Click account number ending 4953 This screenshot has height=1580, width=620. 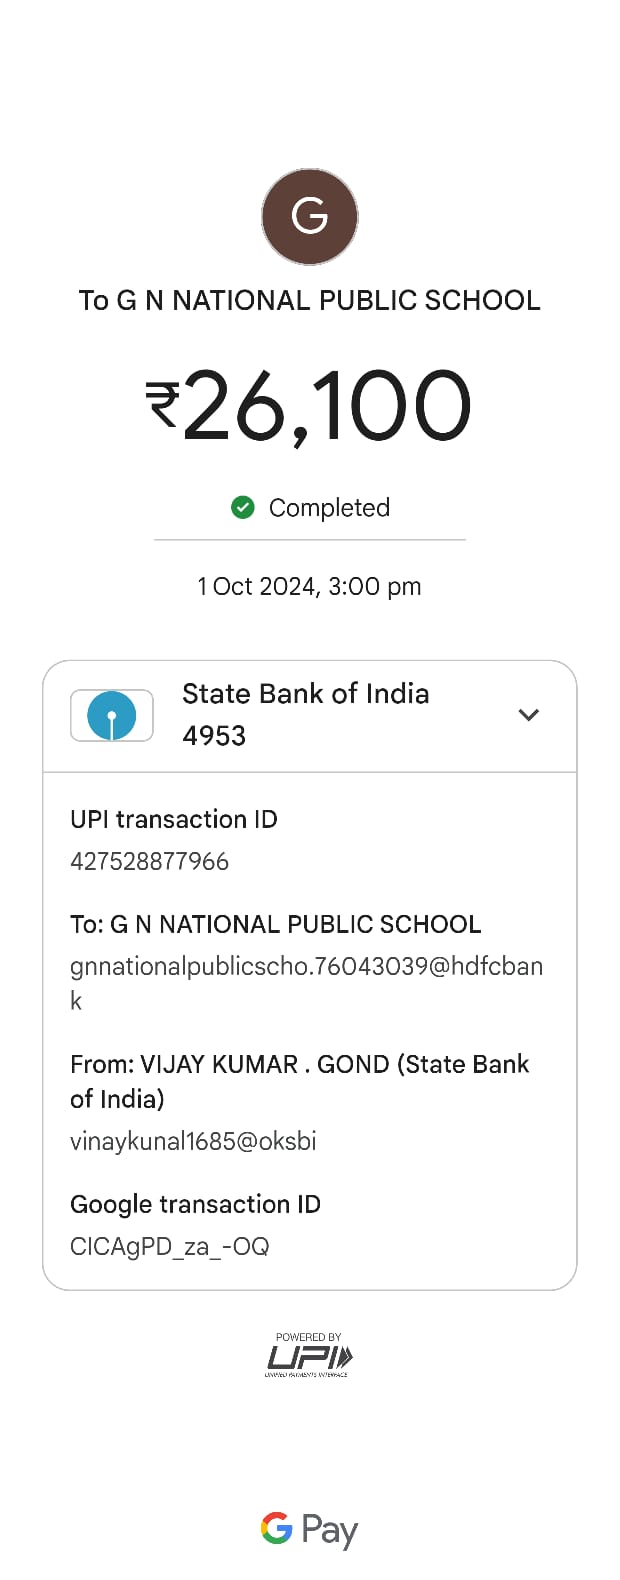tap(214, 735)
